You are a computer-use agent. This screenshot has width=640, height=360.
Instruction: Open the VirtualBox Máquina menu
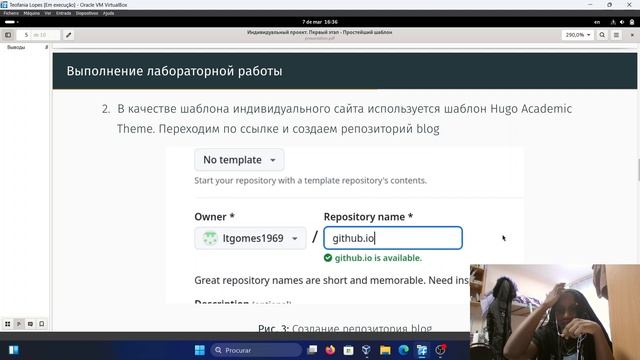(31, 13)
